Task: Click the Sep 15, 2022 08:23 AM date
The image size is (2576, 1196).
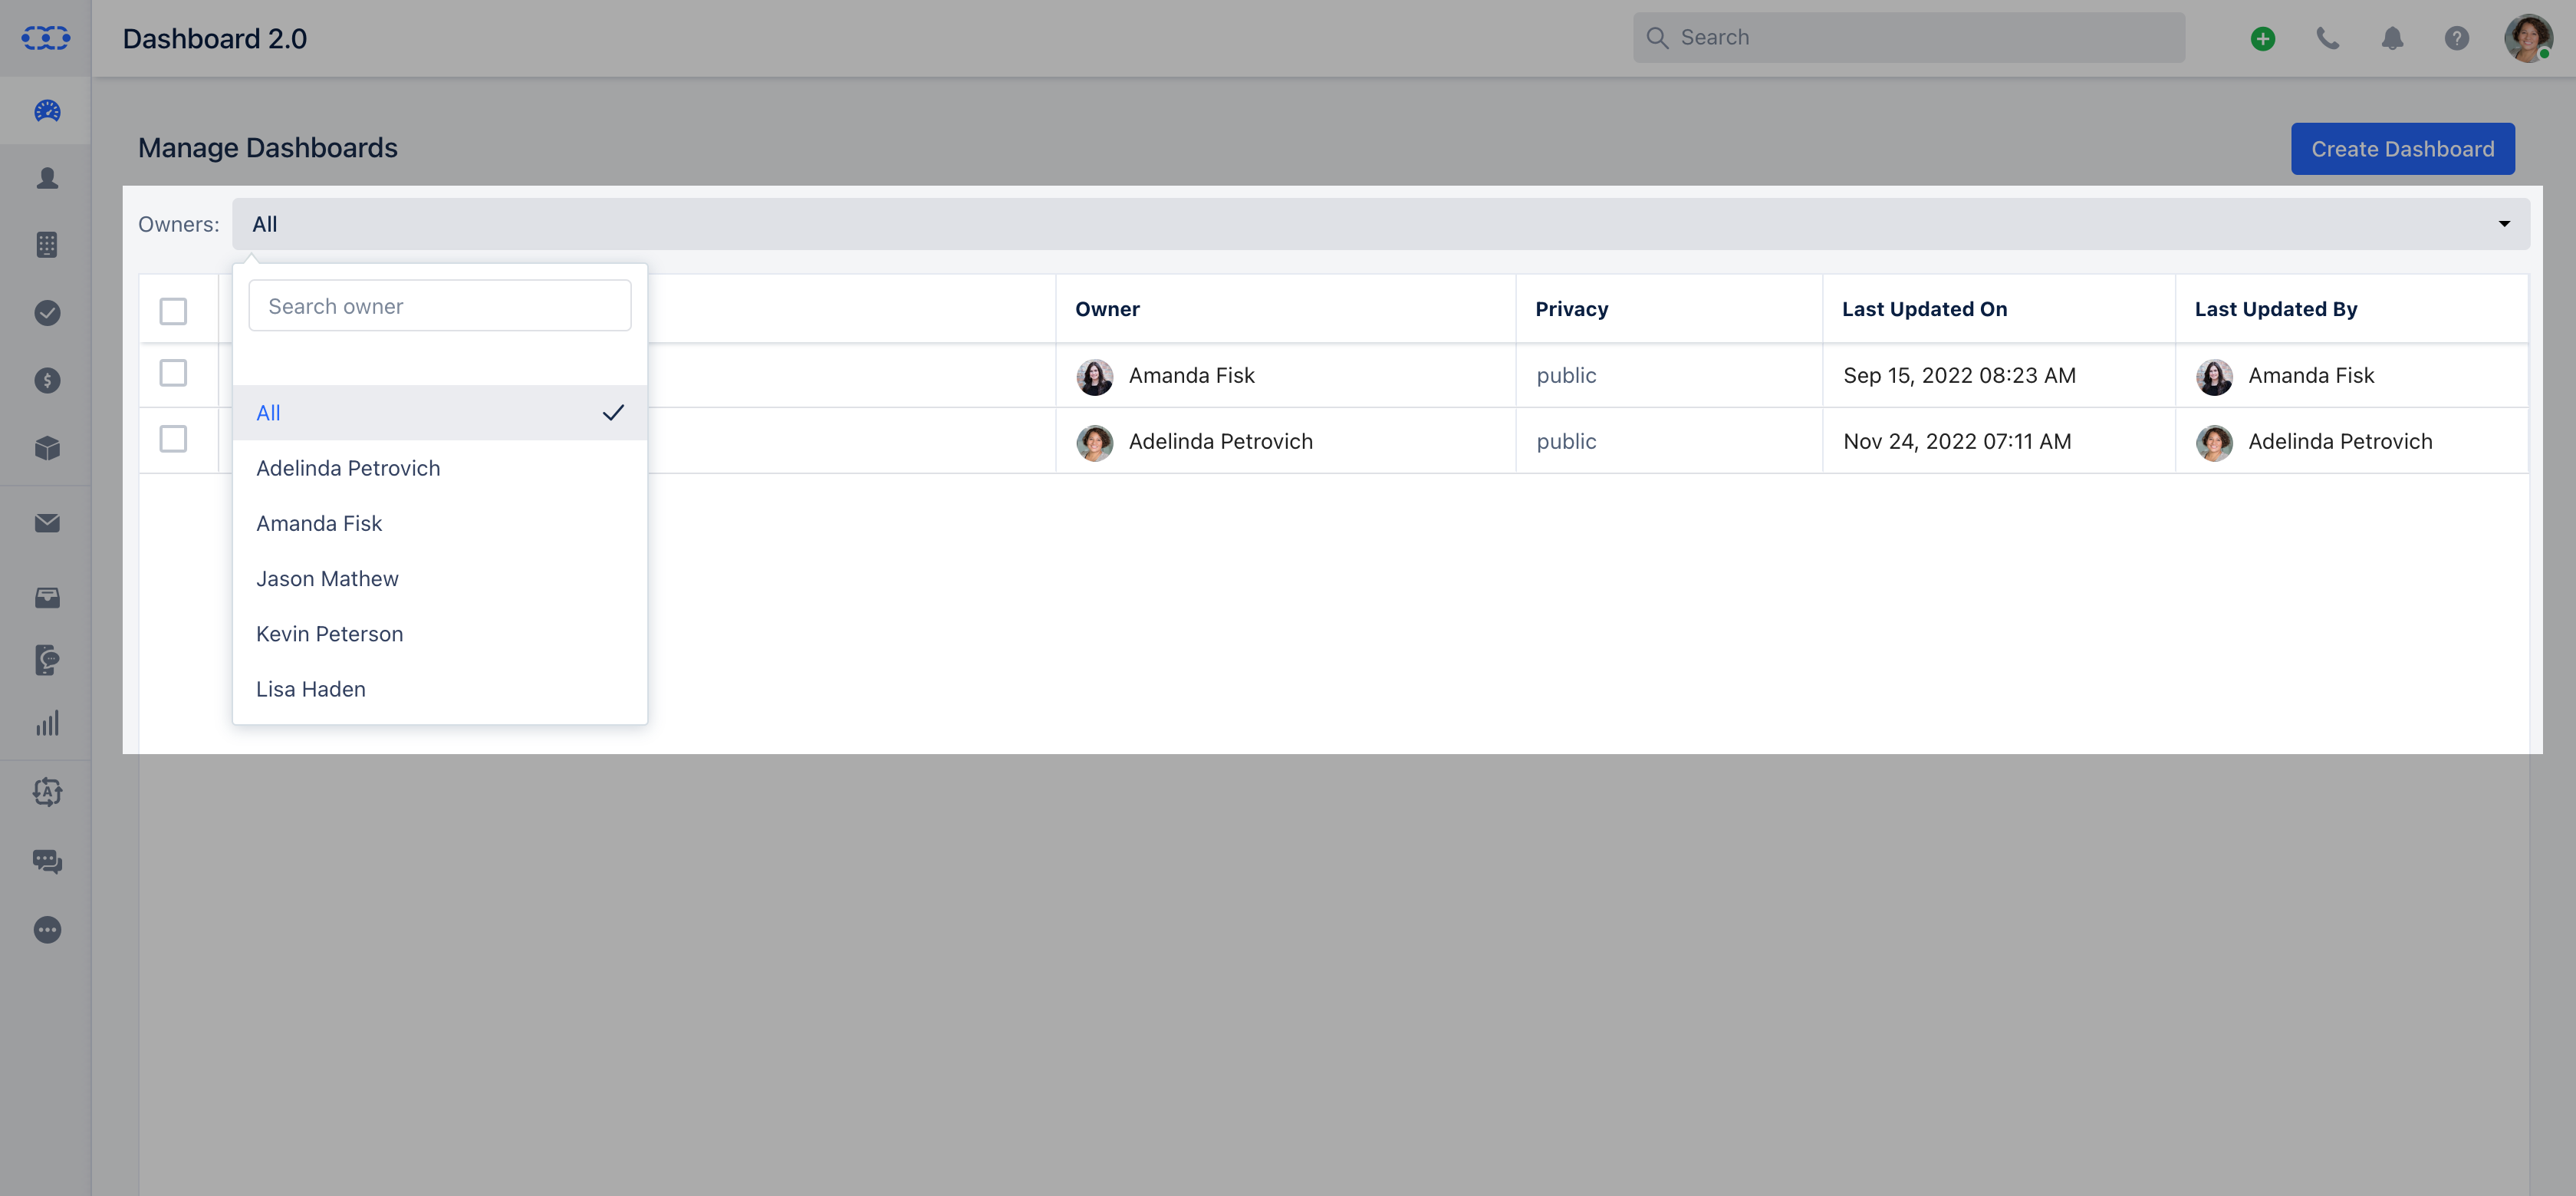Action: pos(1959,375)
